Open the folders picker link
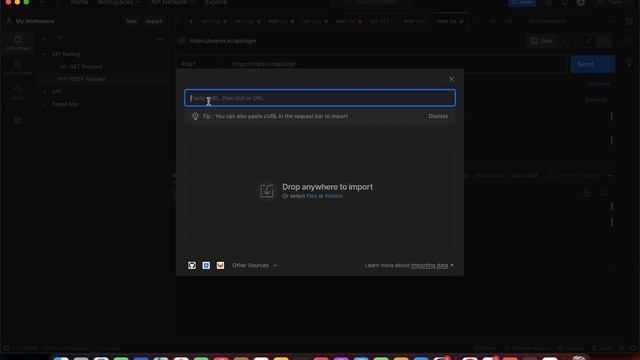 point(333,196)
